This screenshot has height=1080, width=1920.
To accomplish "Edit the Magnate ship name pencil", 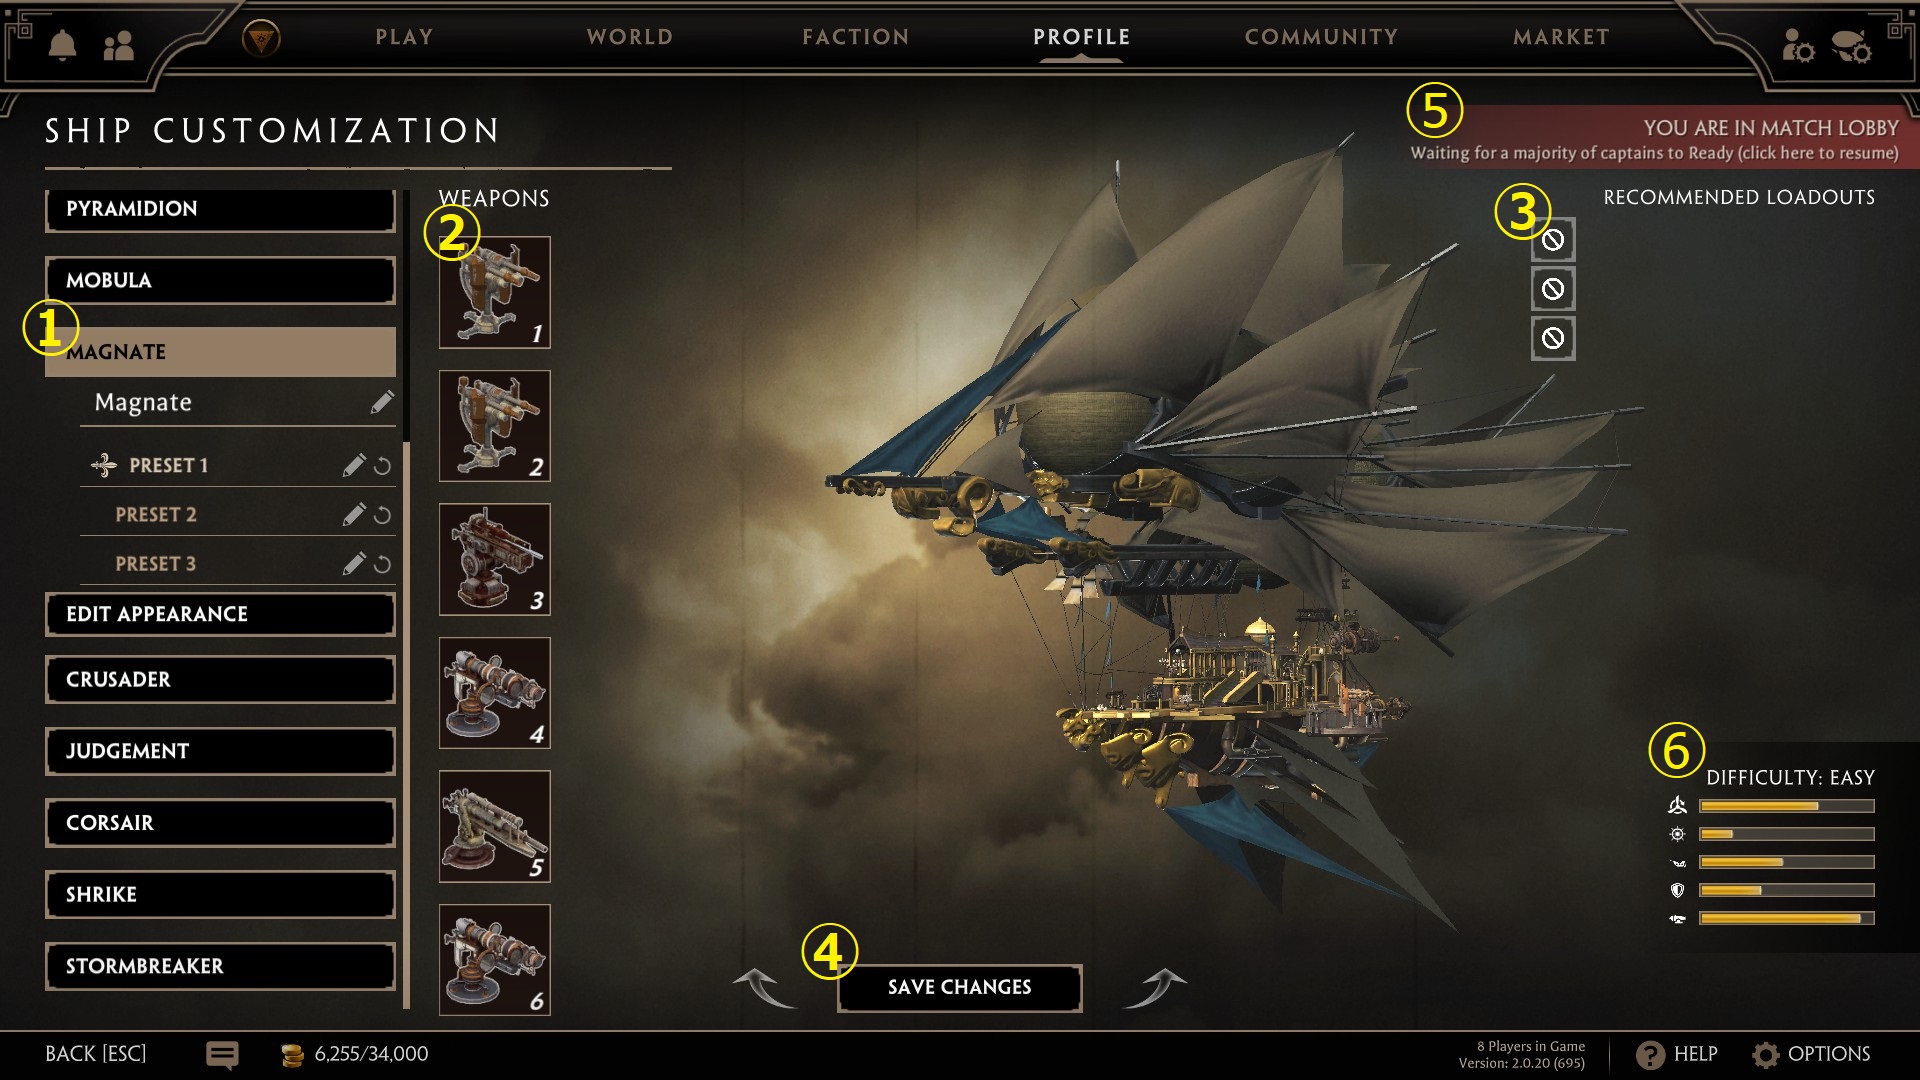I will tap(382, 402).
